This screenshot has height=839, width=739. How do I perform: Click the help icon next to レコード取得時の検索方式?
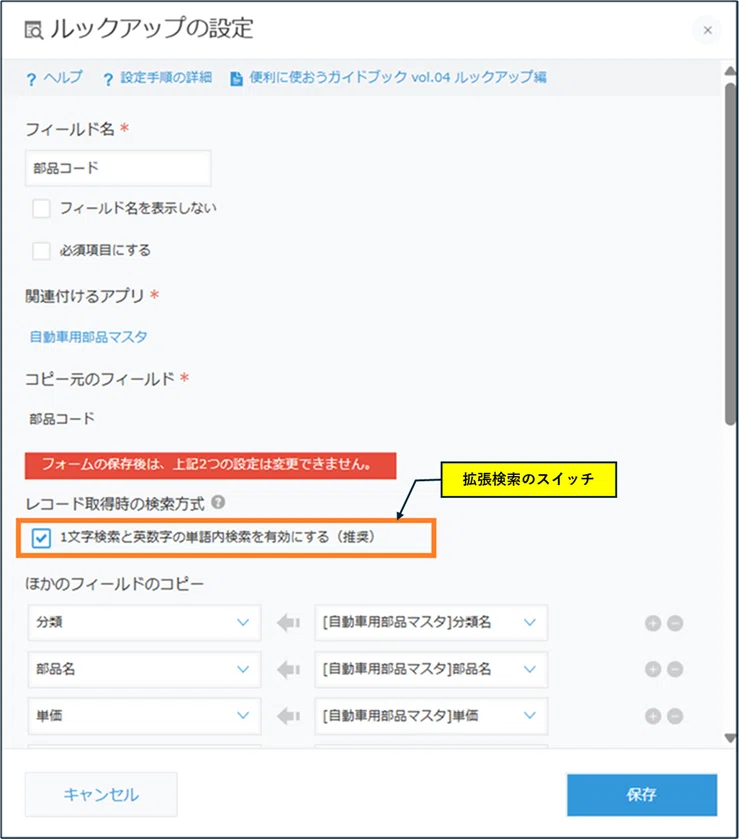[x=218, y=503]
